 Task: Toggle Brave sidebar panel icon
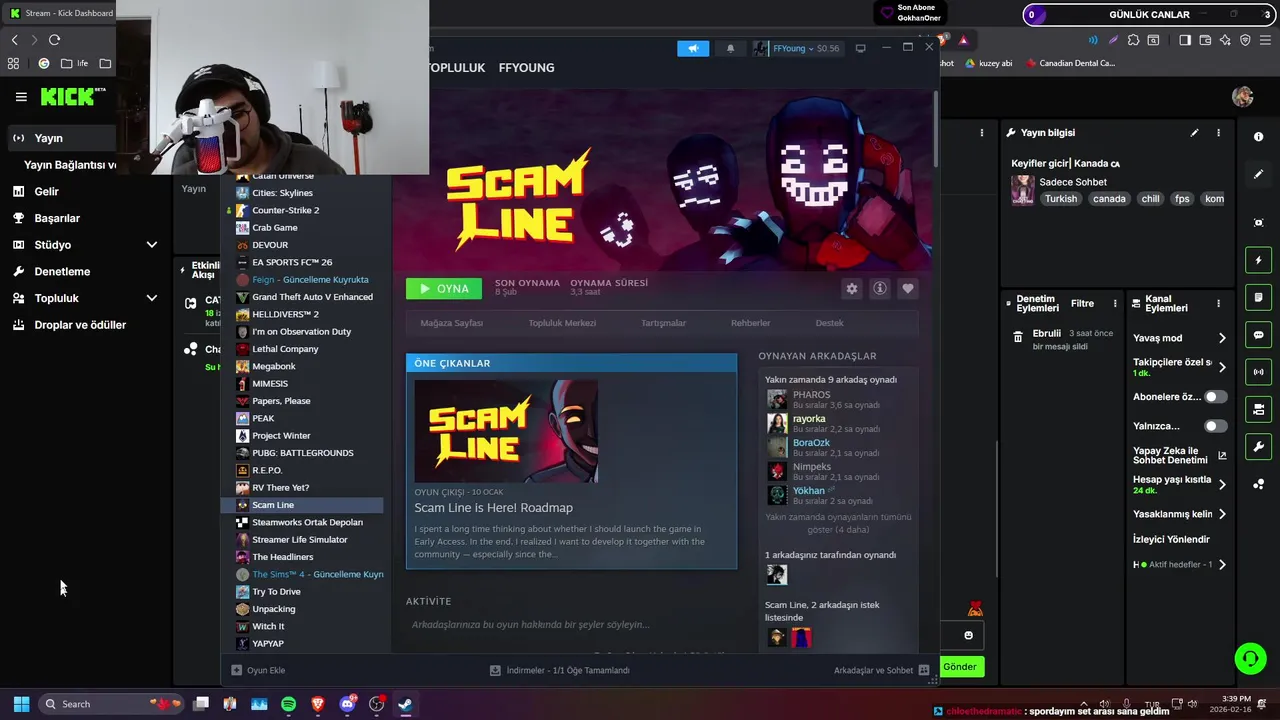[1185, 40]
